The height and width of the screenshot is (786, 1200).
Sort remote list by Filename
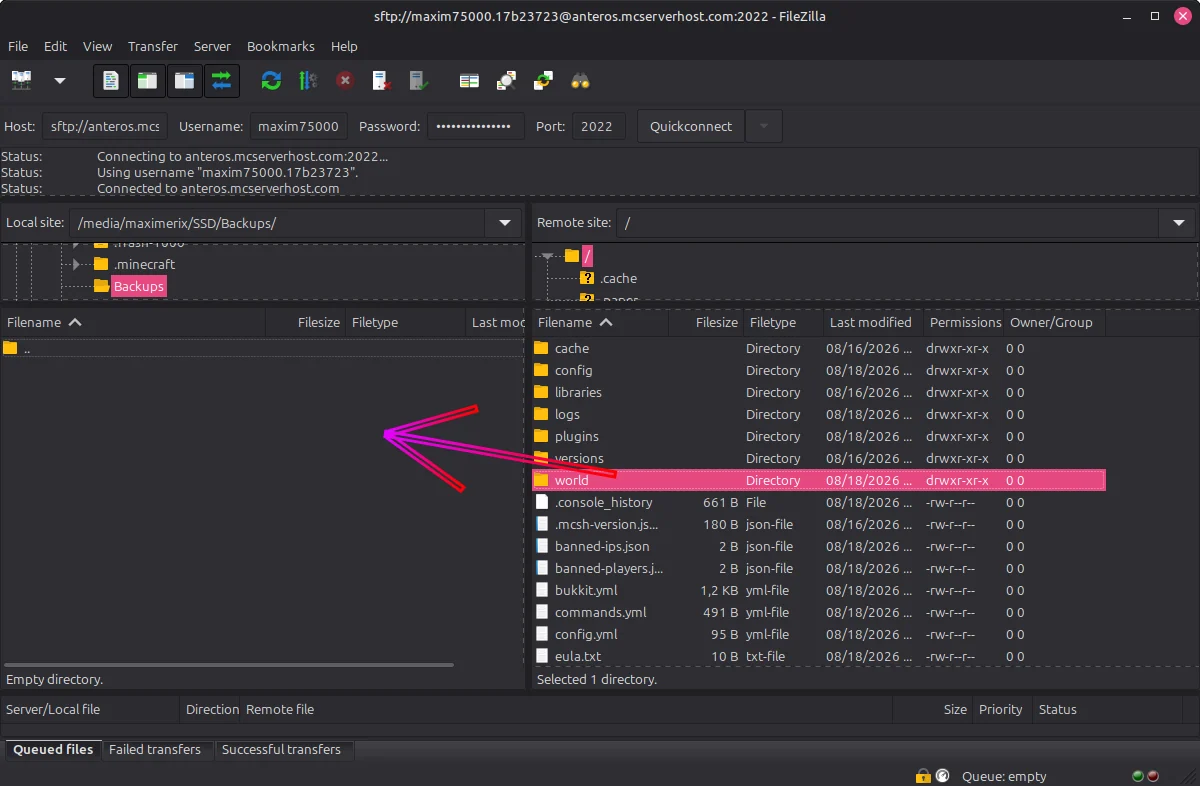coord(600,322)
